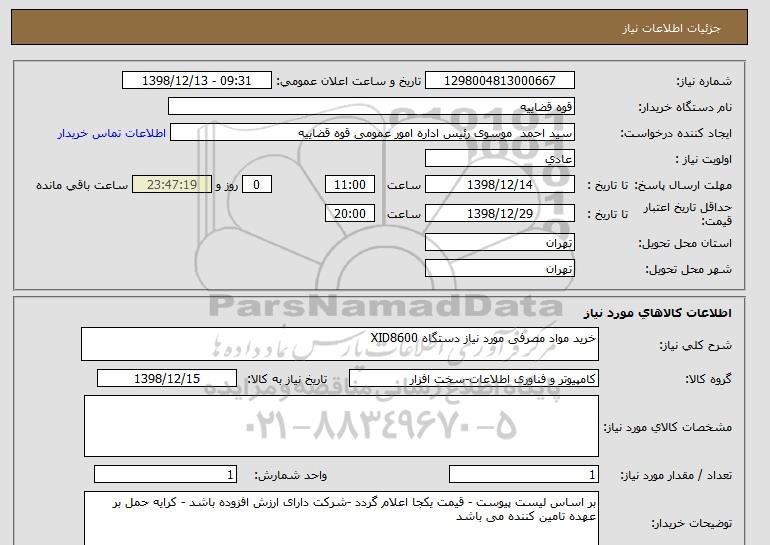Click the label اولویت نیاز
This screenshot has height=545, width=770.
pos(703,160)
